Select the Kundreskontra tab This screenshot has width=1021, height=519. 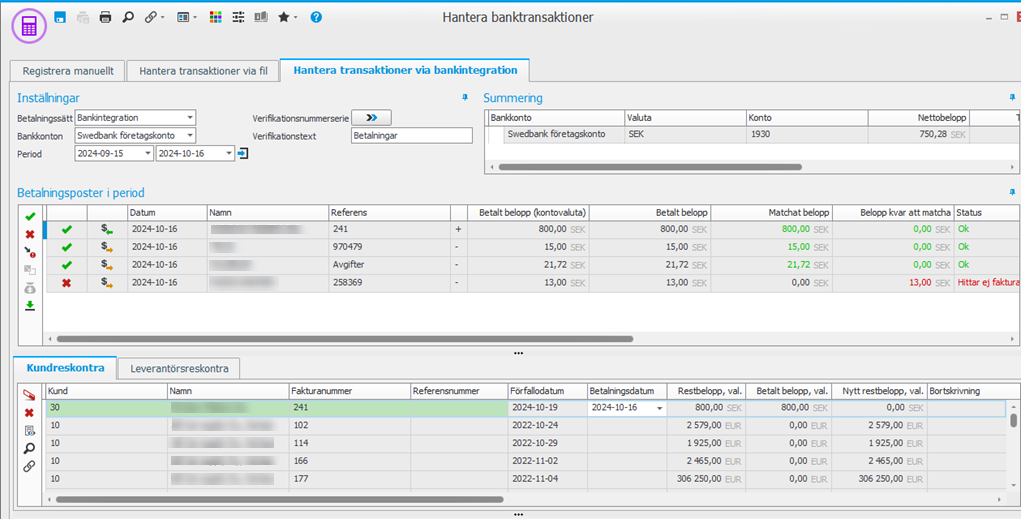65,368
